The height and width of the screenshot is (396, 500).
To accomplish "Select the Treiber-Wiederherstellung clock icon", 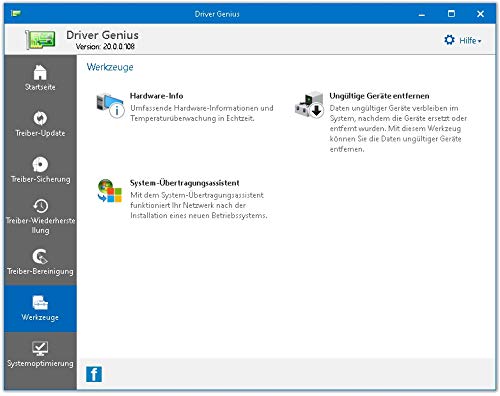I will click(x=40, y=206).
